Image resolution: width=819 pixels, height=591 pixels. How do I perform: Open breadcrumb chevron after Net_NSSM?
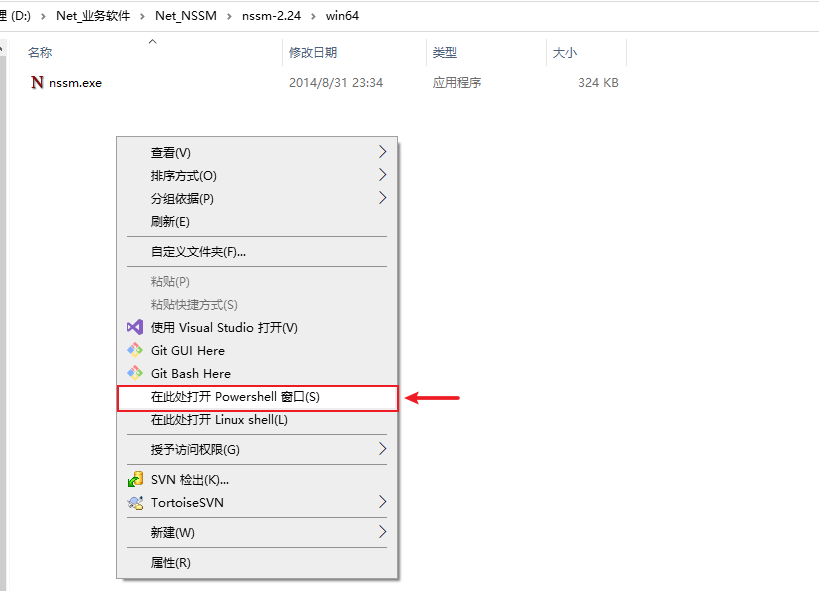tap(229, 16)
